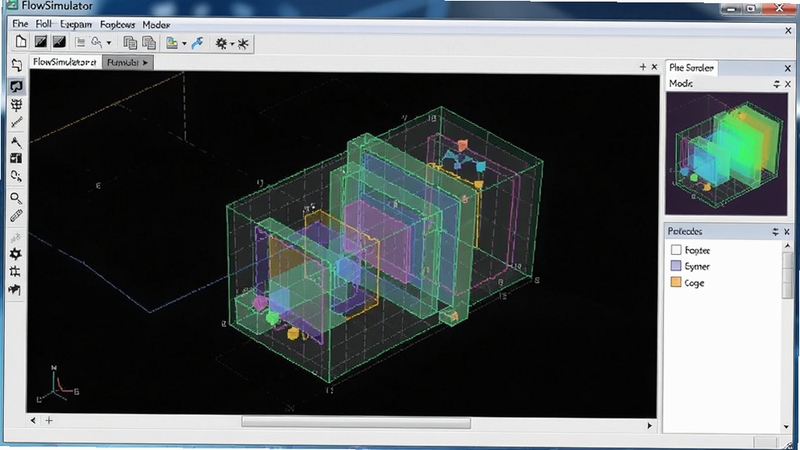Close the viewport with the X beside plus
Screen dimensions: 800x450
[x=655, y=67]
